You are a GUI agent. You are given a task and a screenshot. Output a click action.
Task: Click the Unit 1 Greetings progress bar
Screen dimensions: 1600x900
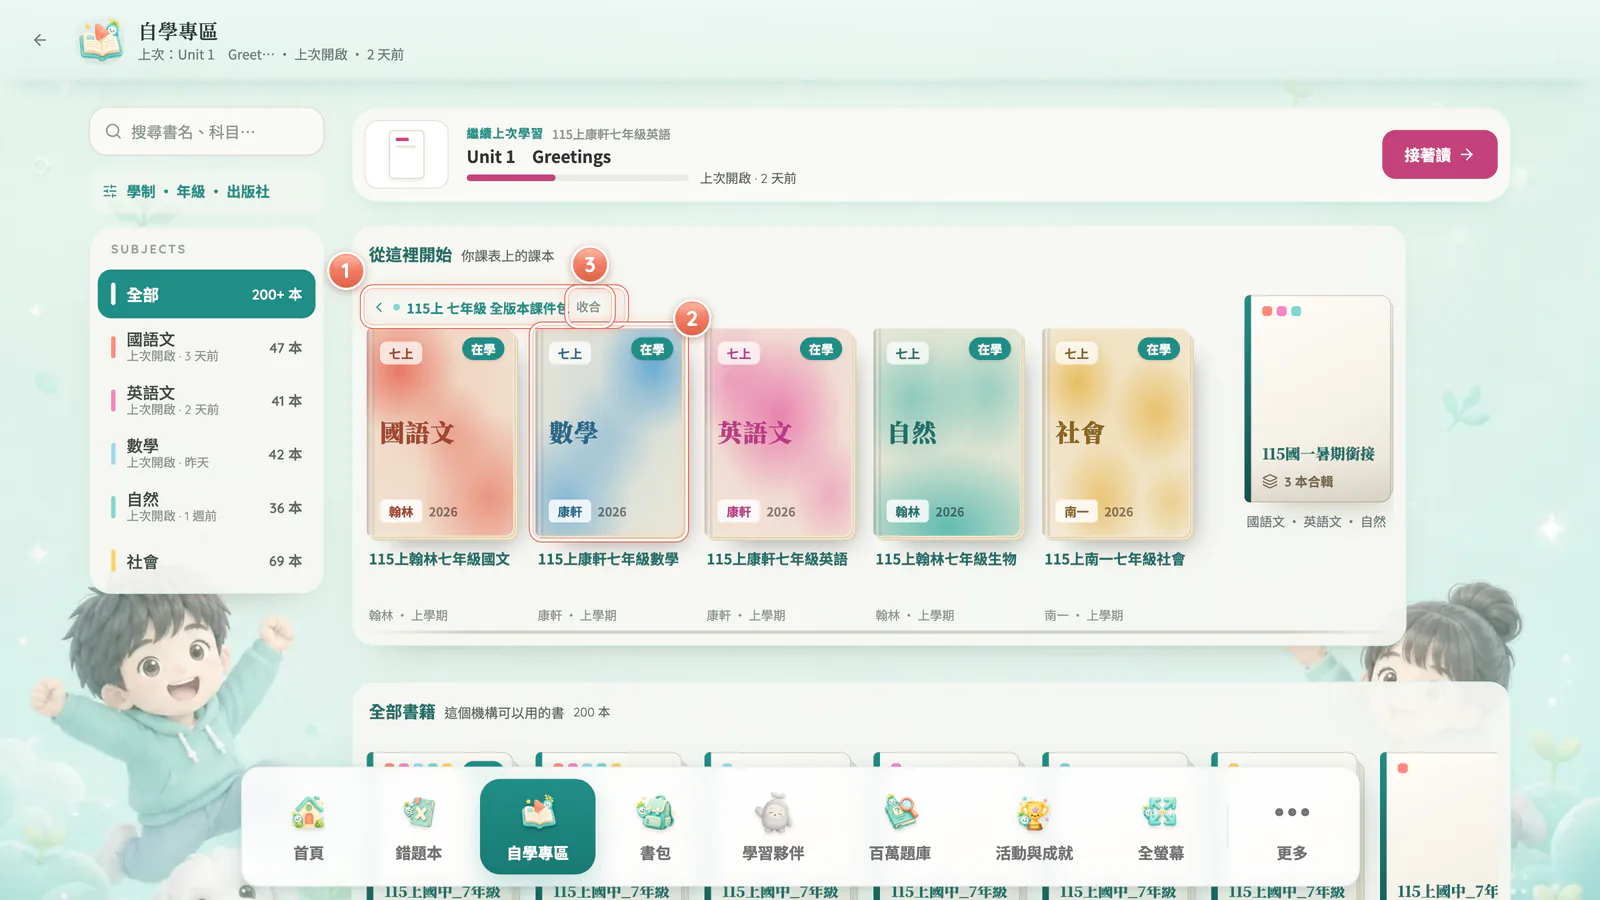pyautogui.click(x=577, y=178)
